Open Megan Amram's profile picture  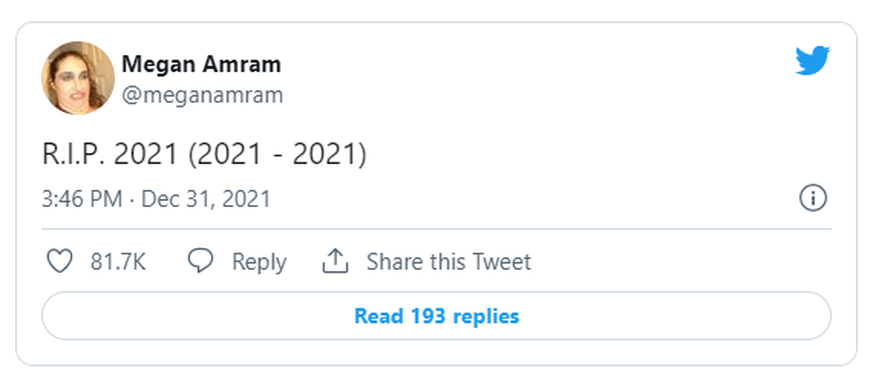pos(78,78)
